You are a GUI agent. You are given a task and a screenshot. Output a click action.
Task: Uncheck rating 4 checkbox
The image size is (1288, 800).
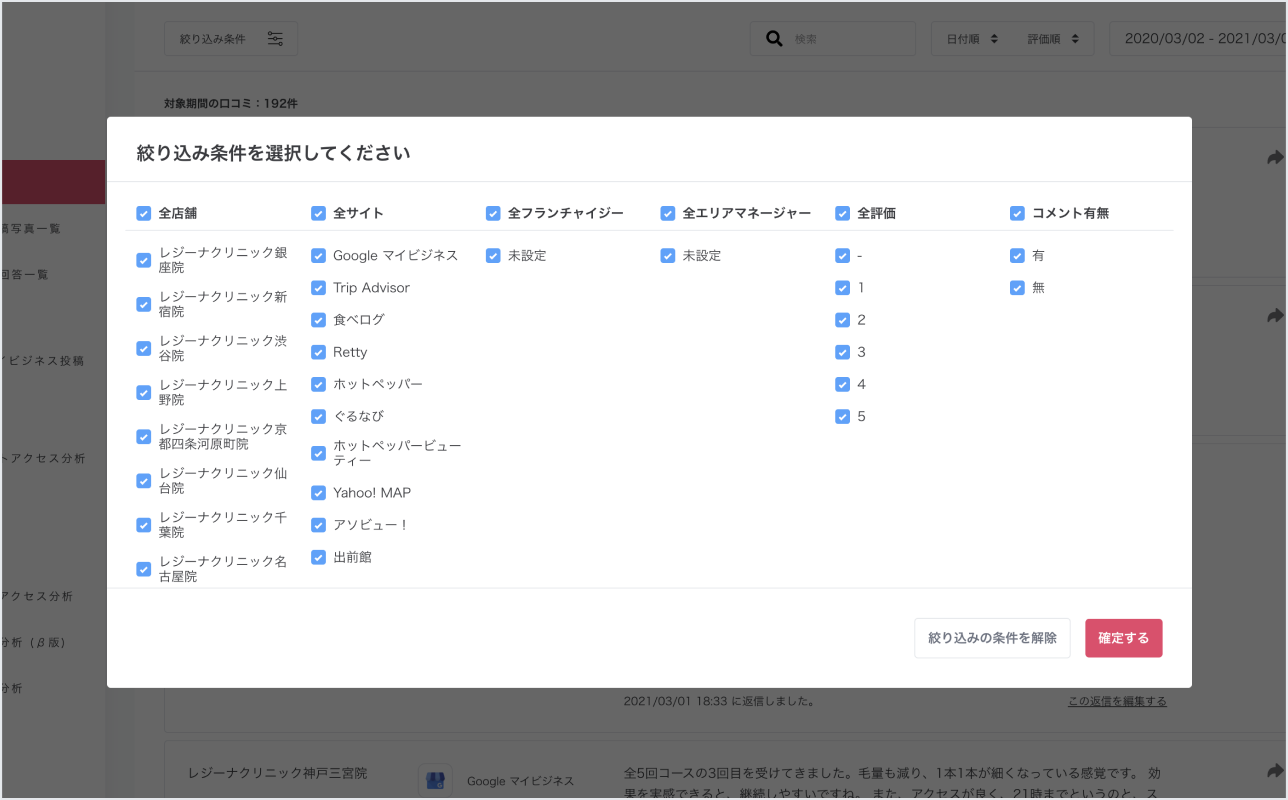(x=842, y=384)
